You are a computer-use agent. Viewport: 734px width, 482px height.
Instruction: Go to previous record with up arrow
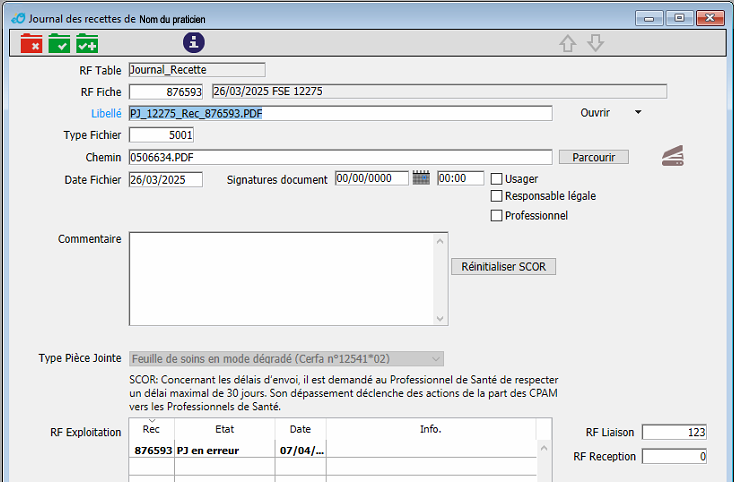[568, 43]
